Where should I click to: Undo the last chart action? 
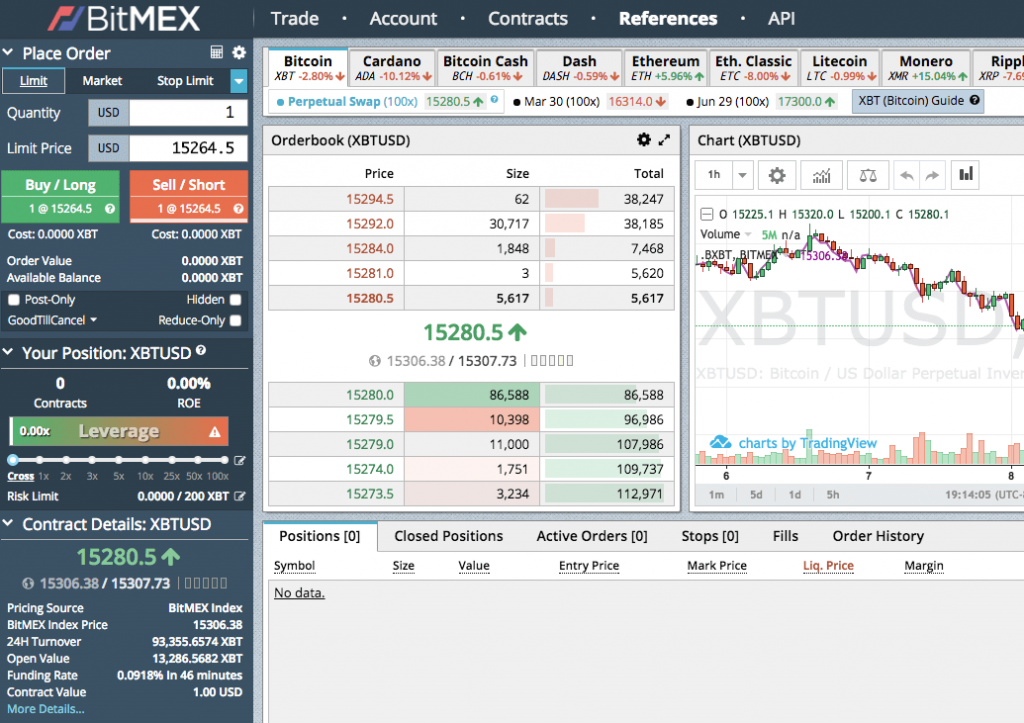pyautogui.click(x=908, y=175)
